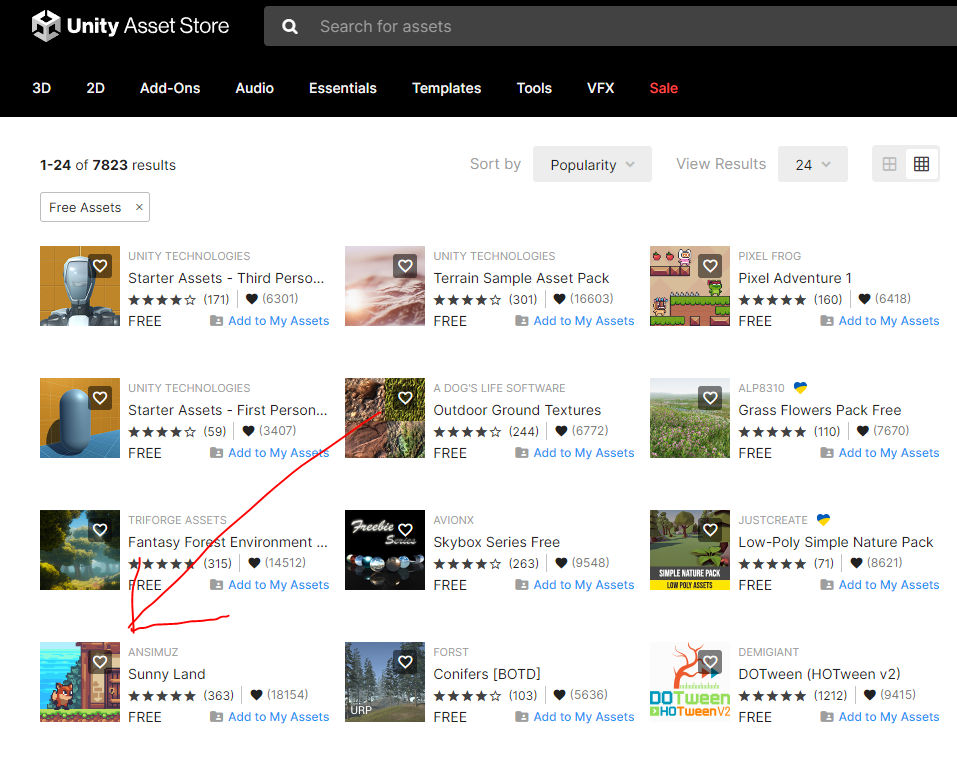Toggle heart on Fantasy Forest Environment thumbnail
957x758 pixels.
100,530
